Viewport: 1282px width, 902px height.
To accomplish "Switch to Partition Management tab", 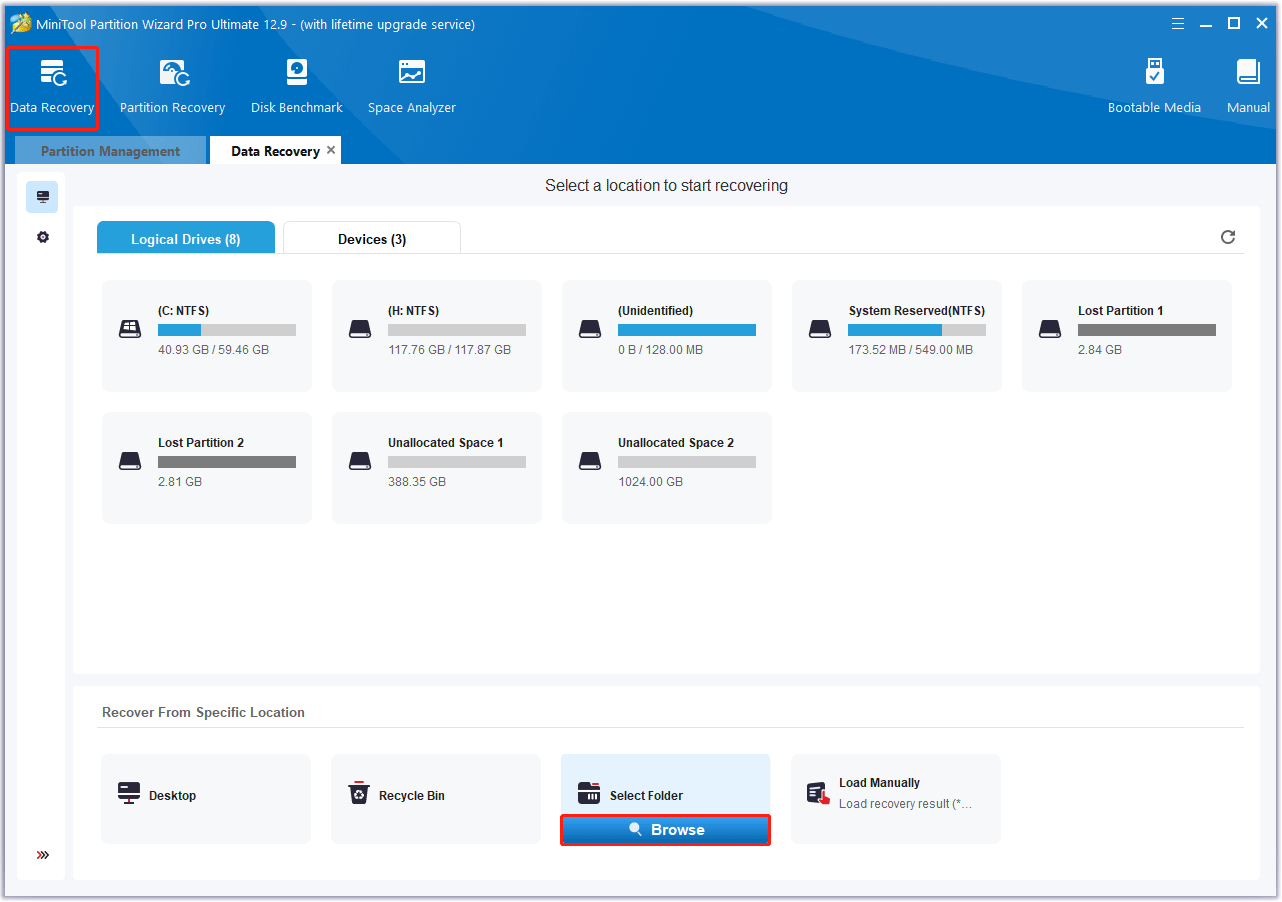I will point(110,151).
